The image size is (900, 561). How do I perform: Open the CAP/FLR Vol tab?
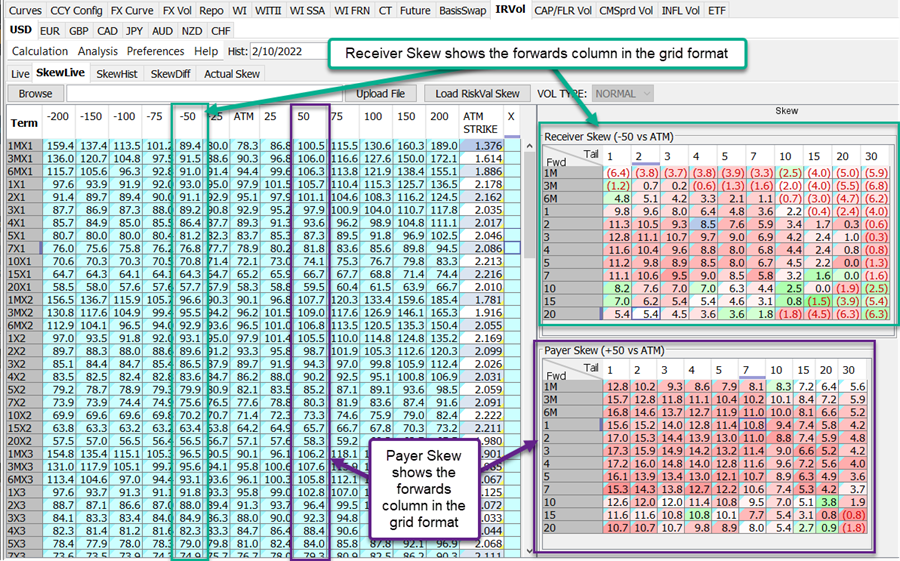coord(563,10)
